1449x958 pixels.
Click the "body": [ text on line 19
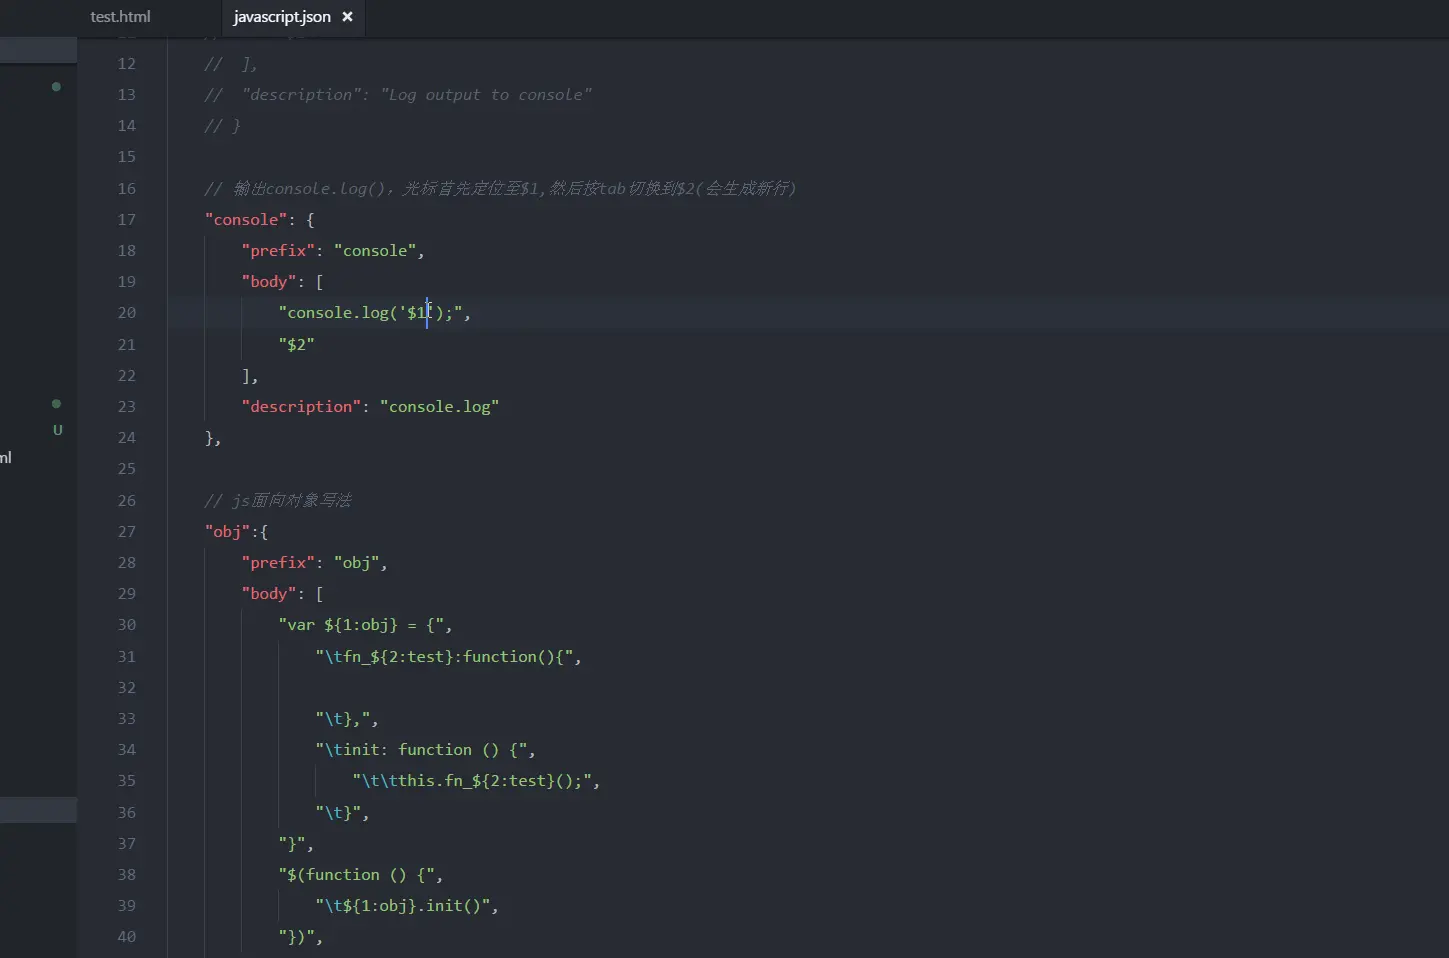[282, 282]
